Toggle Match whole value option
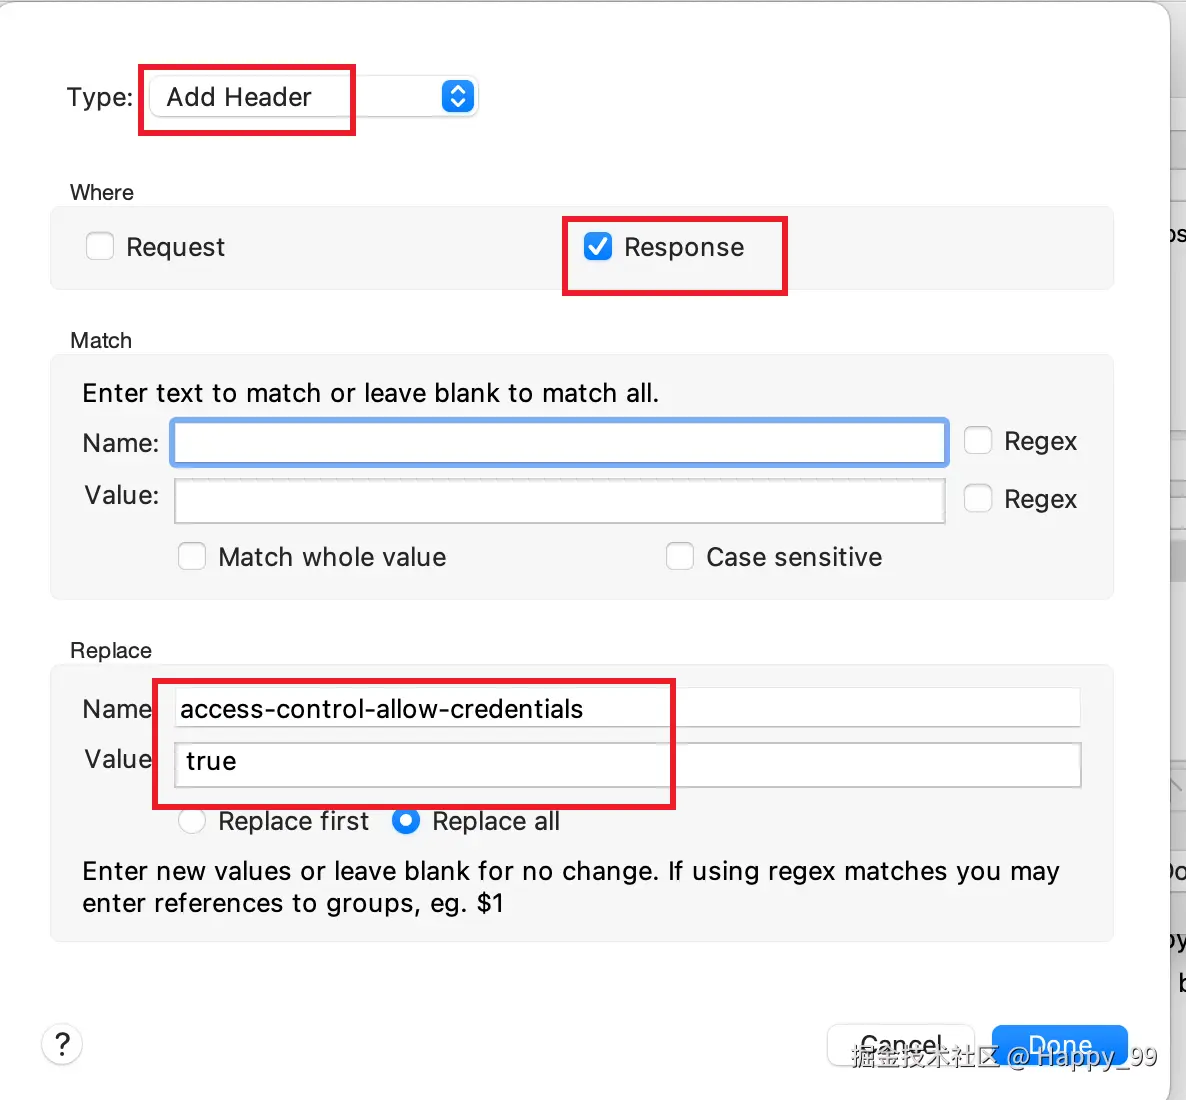1186x1100 pixels. pyautogui.click(x=192, y=557)
